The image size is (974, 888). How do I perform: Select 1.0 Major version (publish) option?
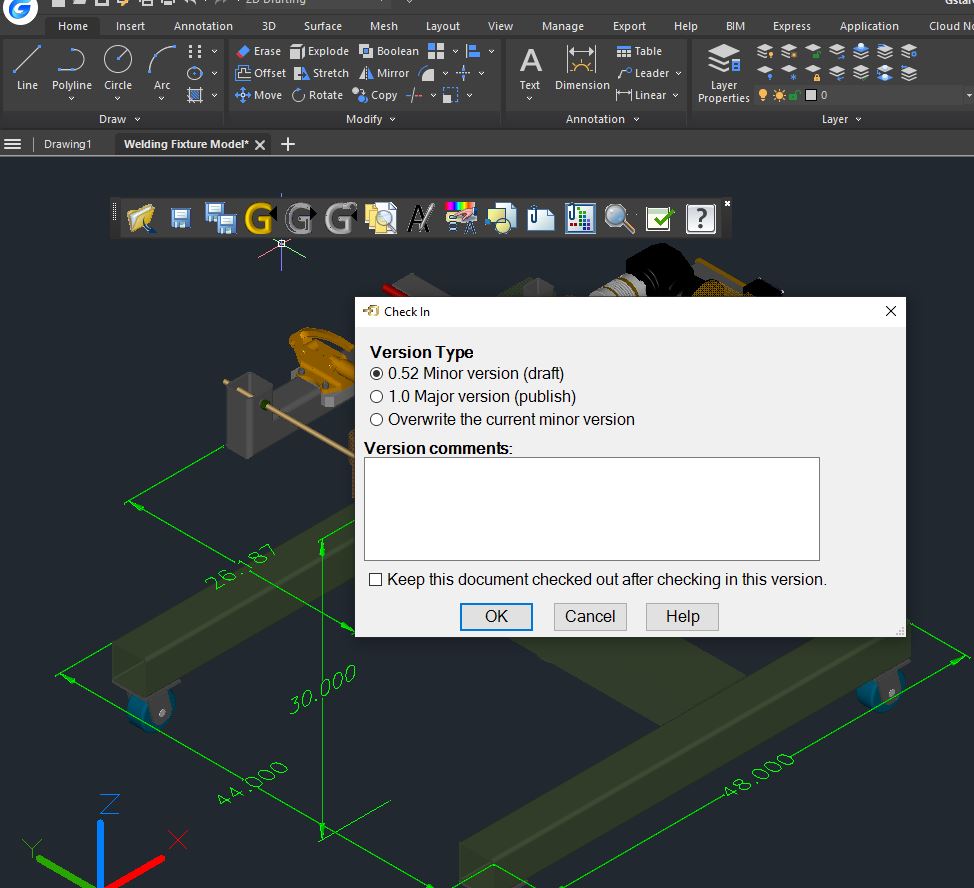click(376, 396)
